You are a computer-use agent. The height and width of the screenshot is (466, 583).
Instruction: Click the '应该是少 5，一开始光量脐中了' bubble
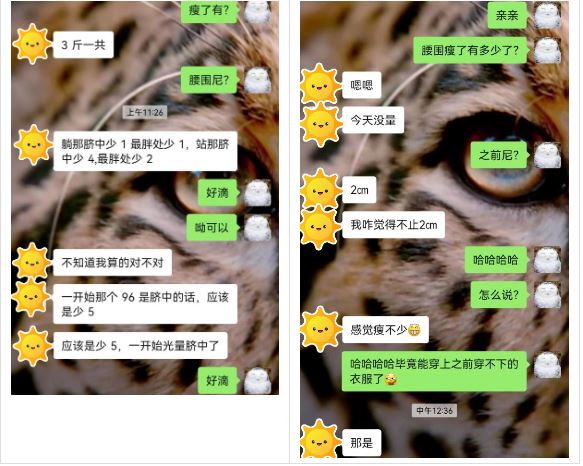(140, 346)
